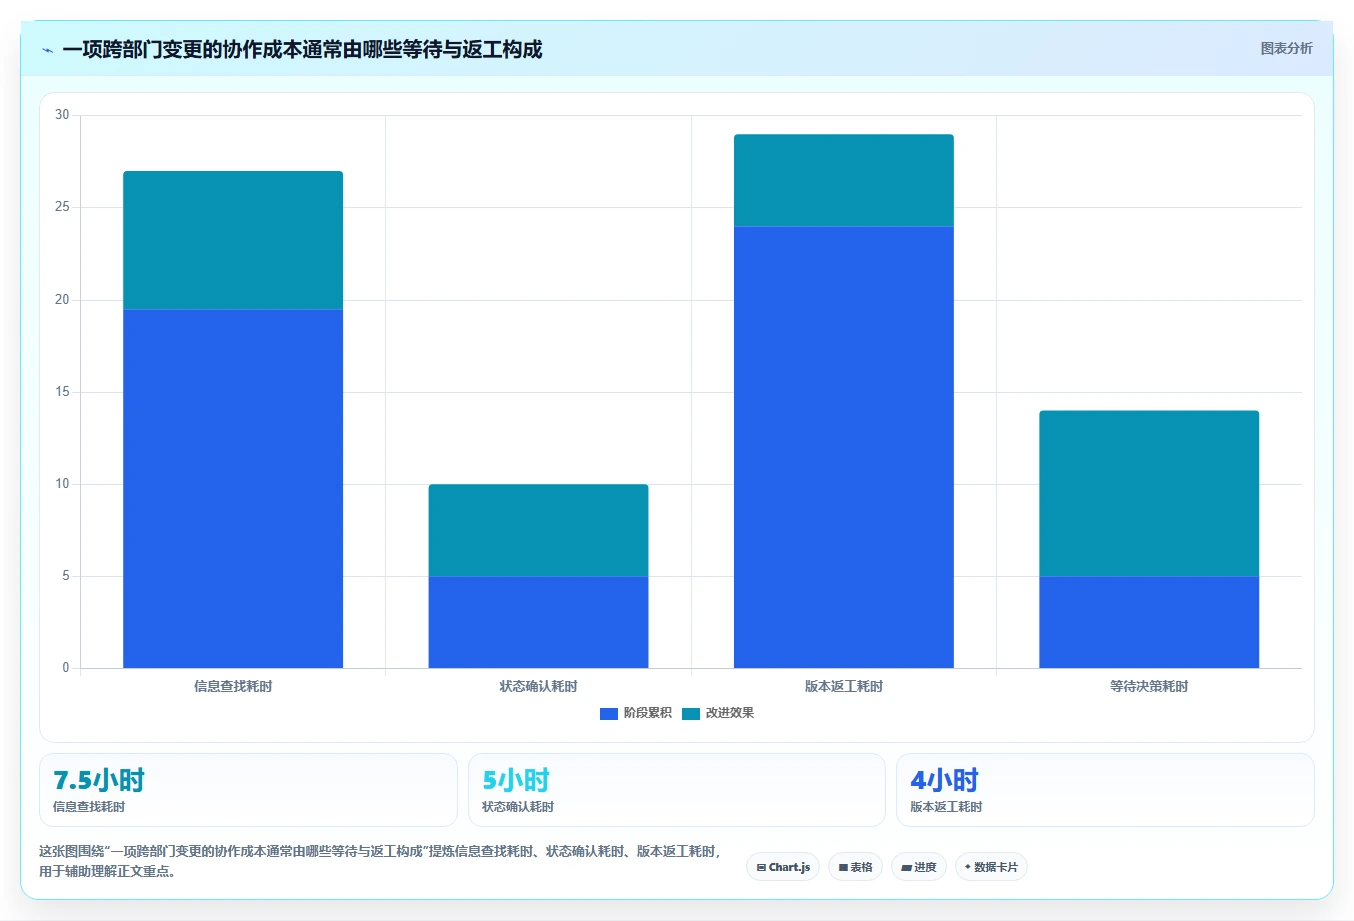1354x921 pixels.
Task: Click the y-axis value 15
Action: click(62, 392)
